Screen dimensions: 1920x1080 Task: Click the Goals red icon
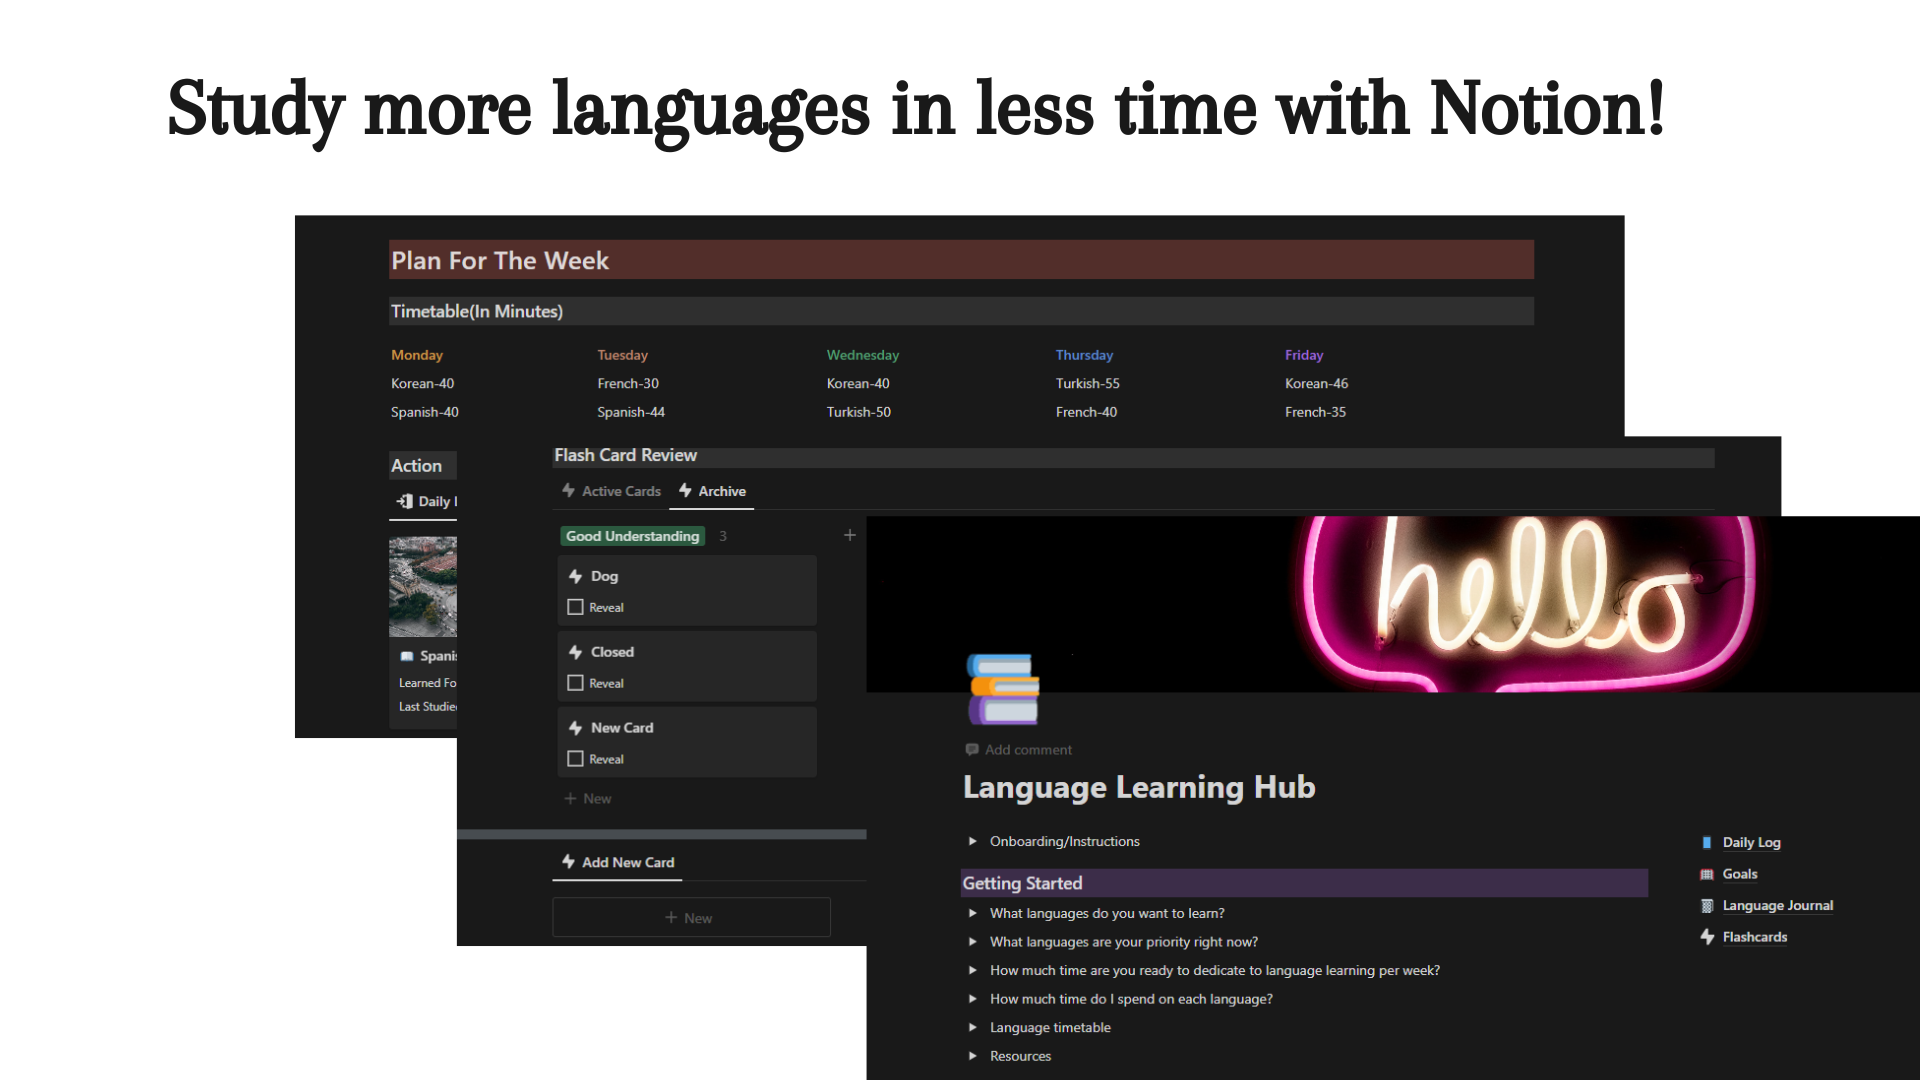[1707, 874]
